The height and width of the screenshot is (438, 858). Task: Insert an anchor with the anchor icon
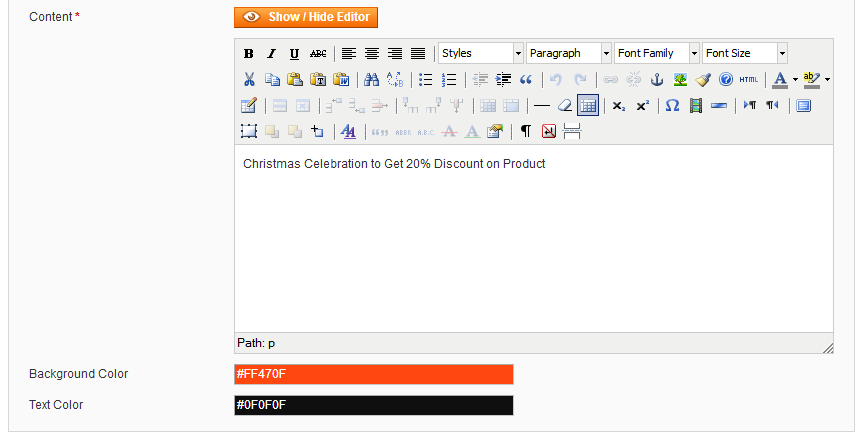pyautogui.click(x=657, y=79)
